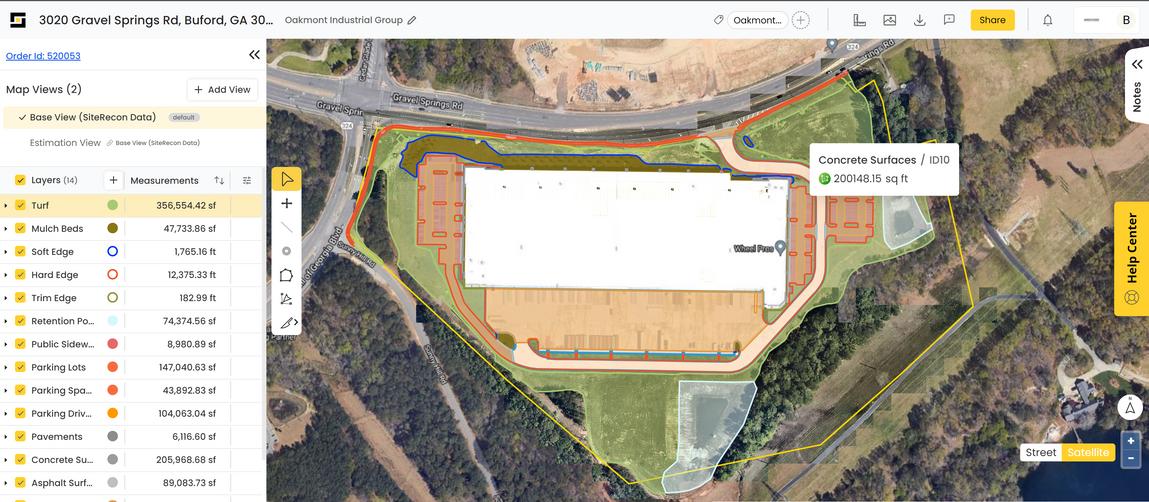Image resolution: width=1149 pixels, height=502 pixels.
Task: Select the polygon drawing tool
Action: tap(287, 275)
